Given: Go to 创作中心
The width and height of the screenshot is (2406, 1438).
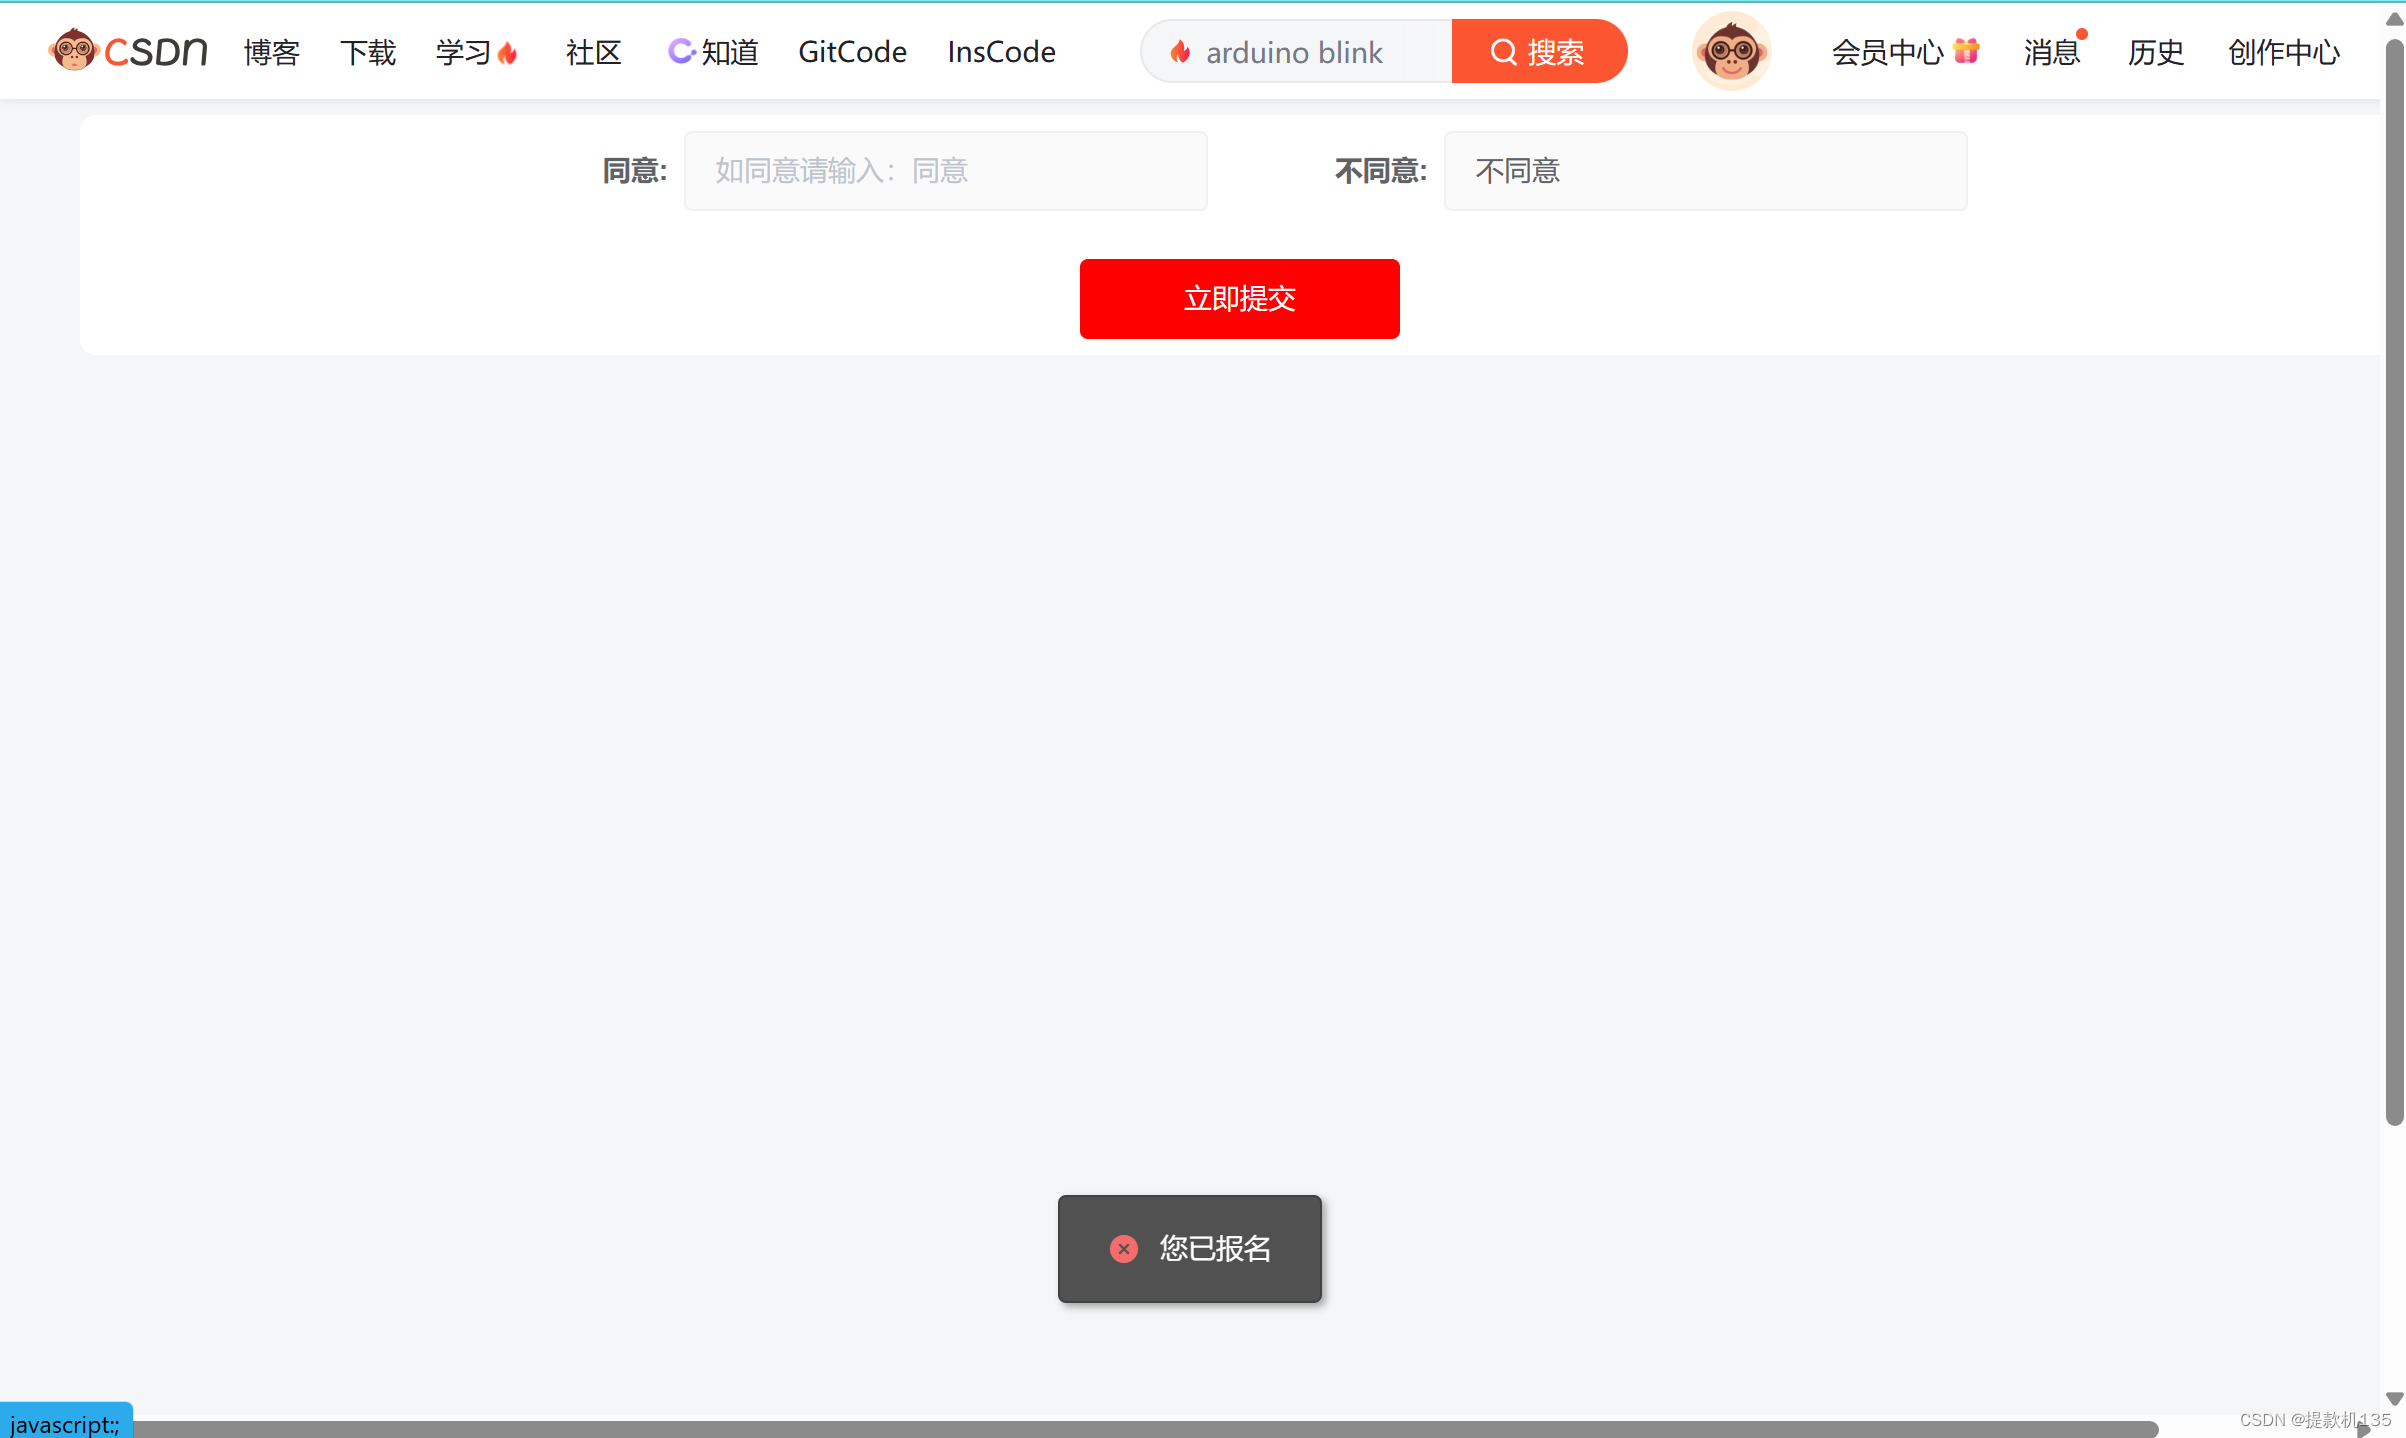Looking at the screenshot, I should click(2283, 52).
